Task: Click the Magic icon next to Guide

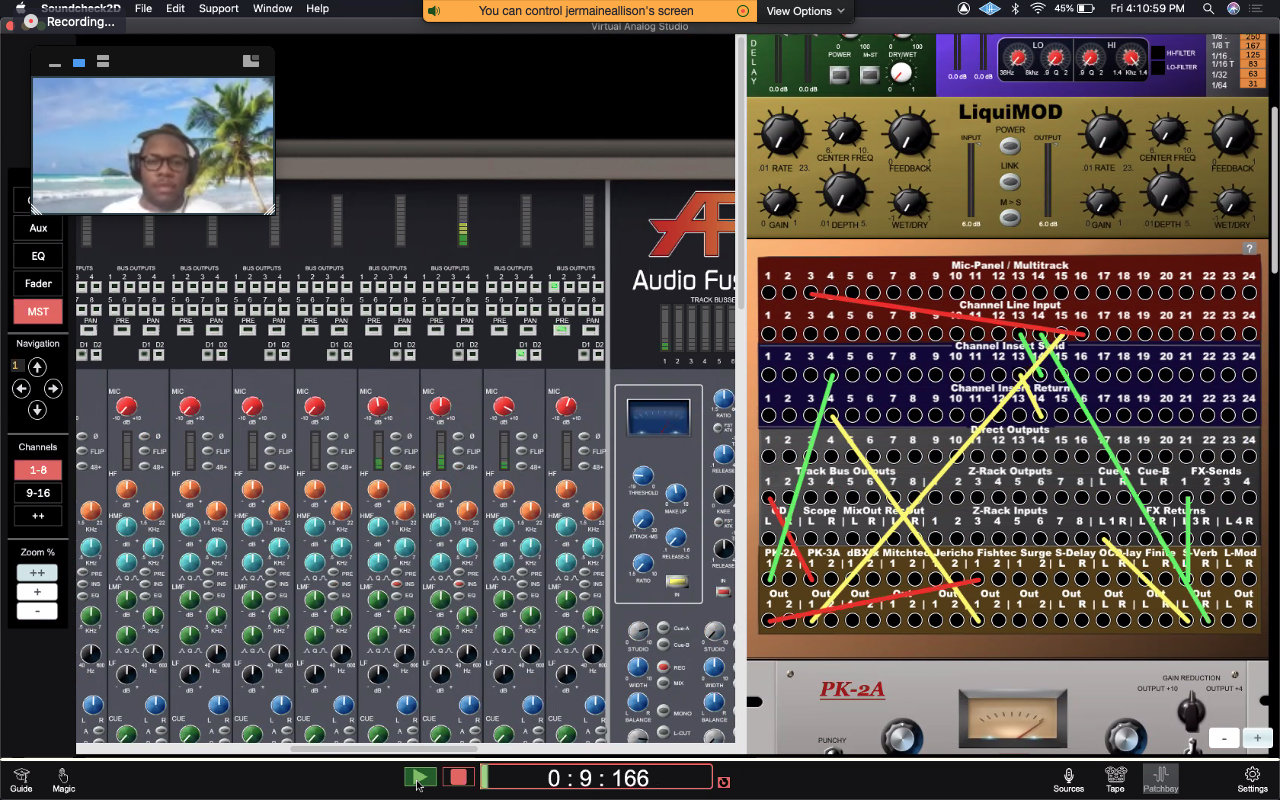Action: (x=62, y=779)
